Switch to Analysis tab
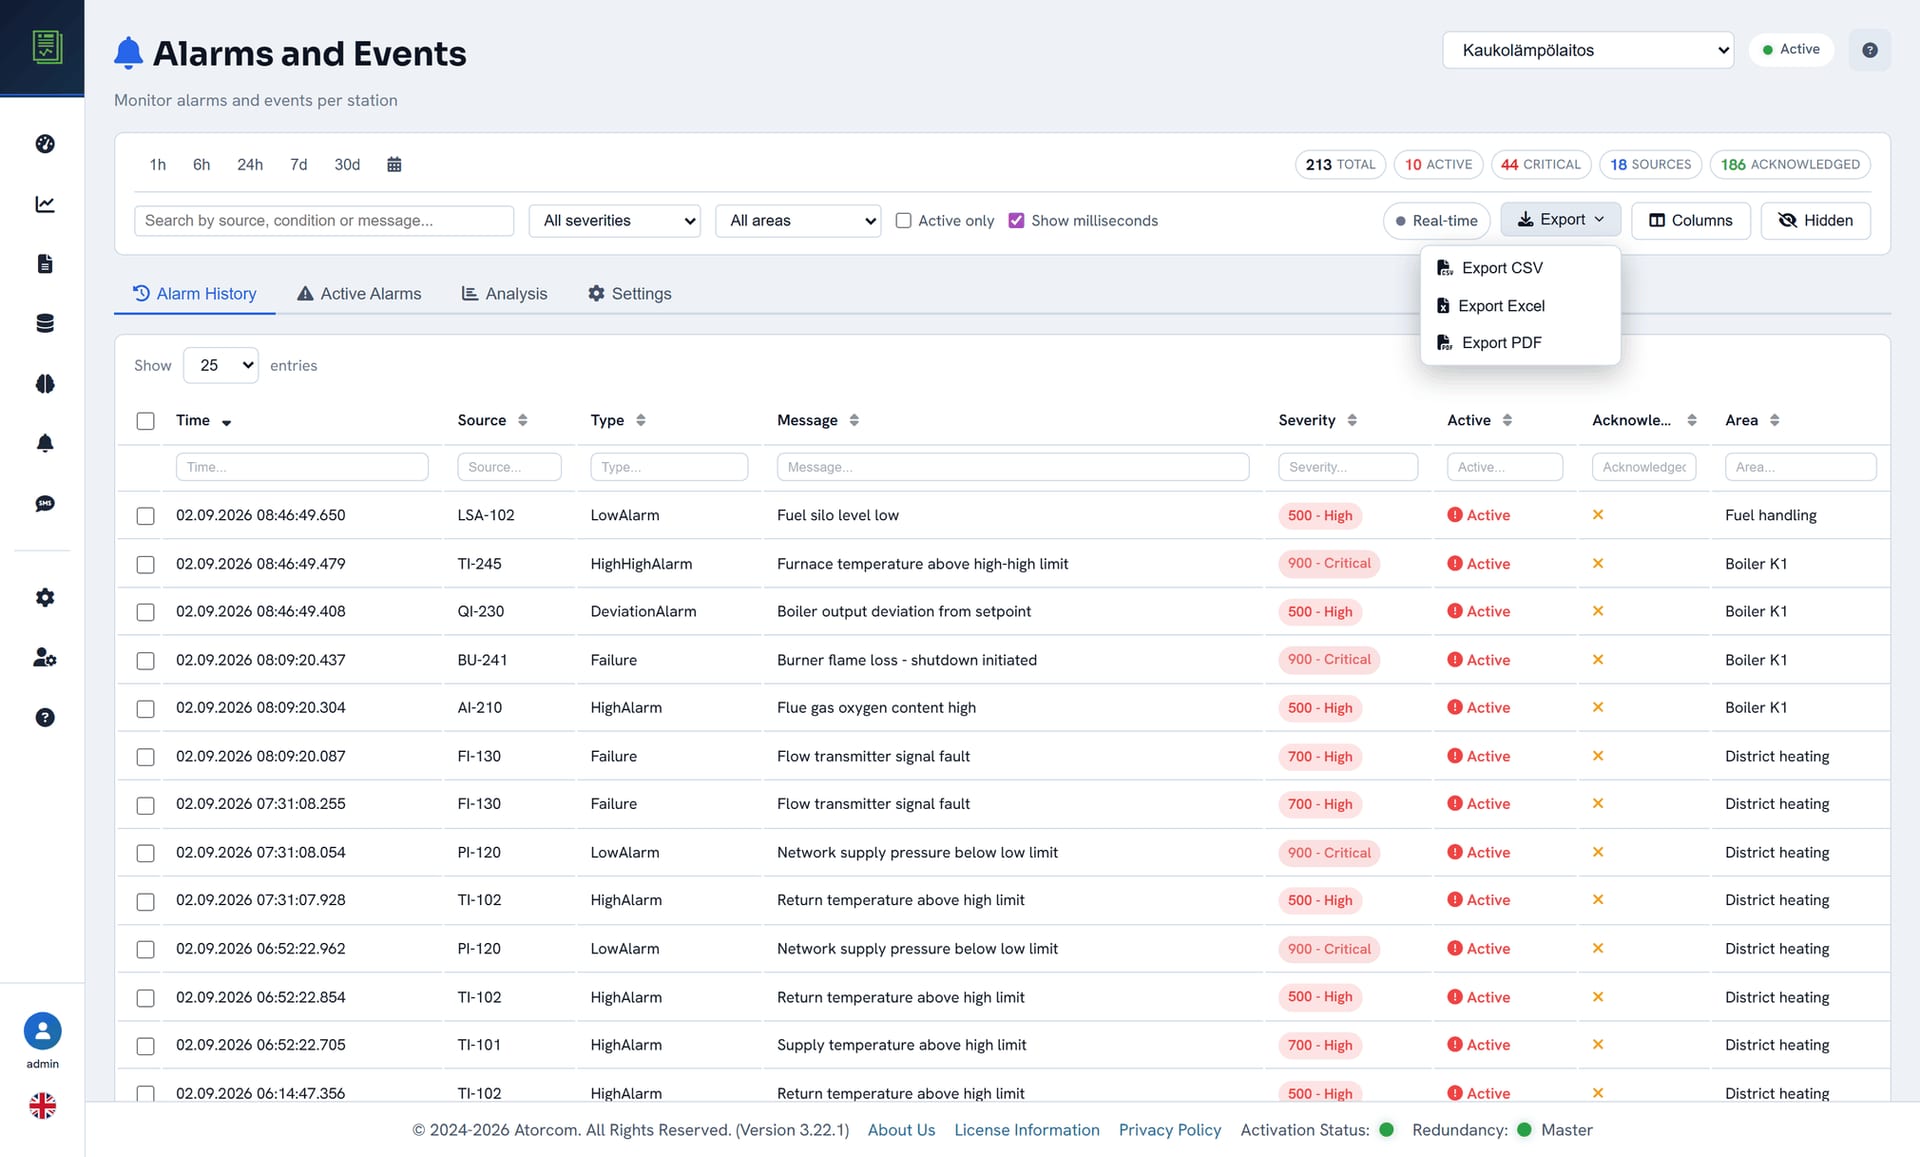 click(504, 294)
